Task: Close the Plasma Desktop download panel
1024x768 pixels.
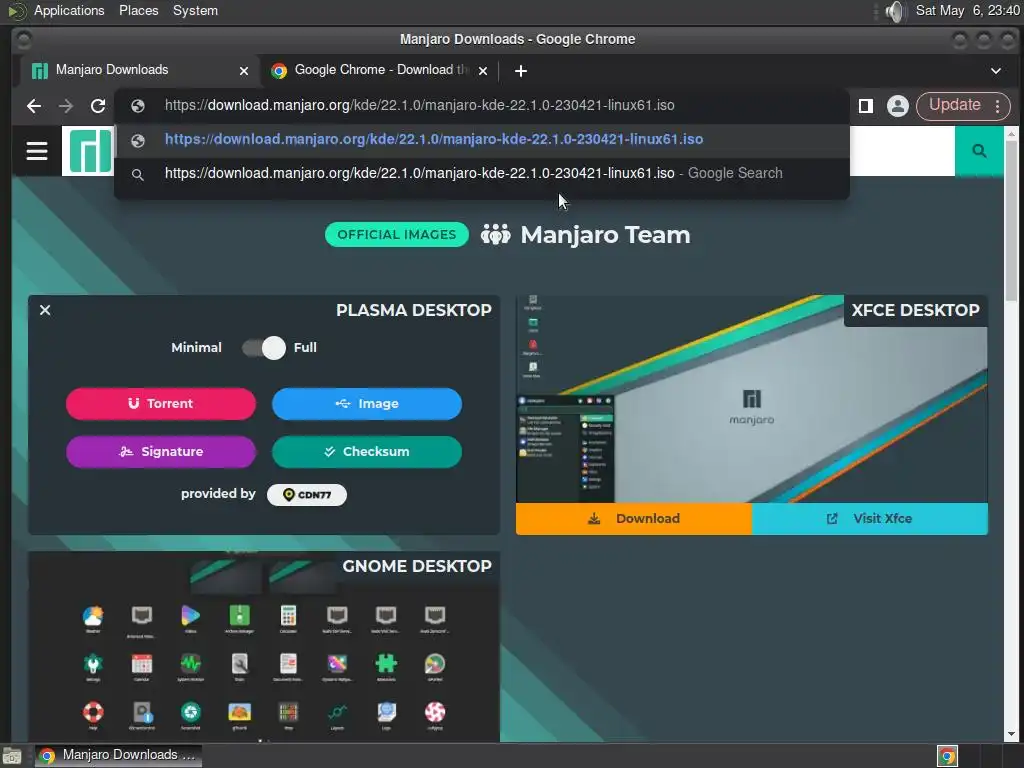Action: 45,310
